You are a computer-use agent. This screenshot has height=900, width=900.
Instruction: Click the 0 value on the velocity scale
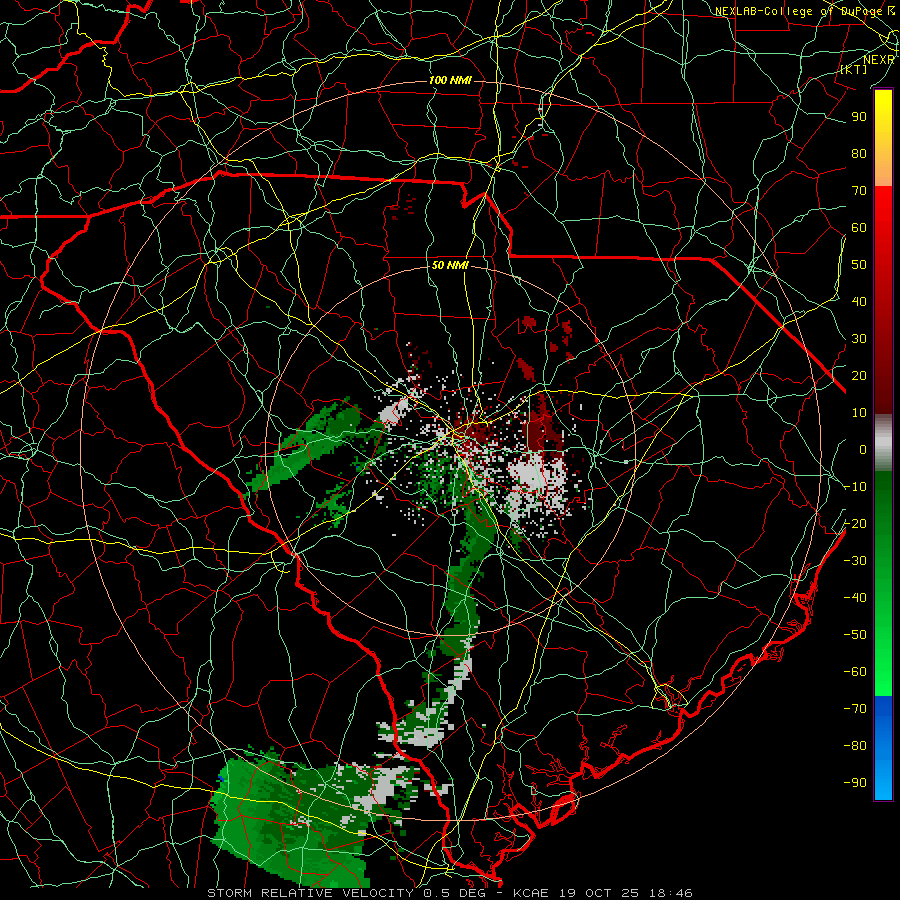click(863, 450)
